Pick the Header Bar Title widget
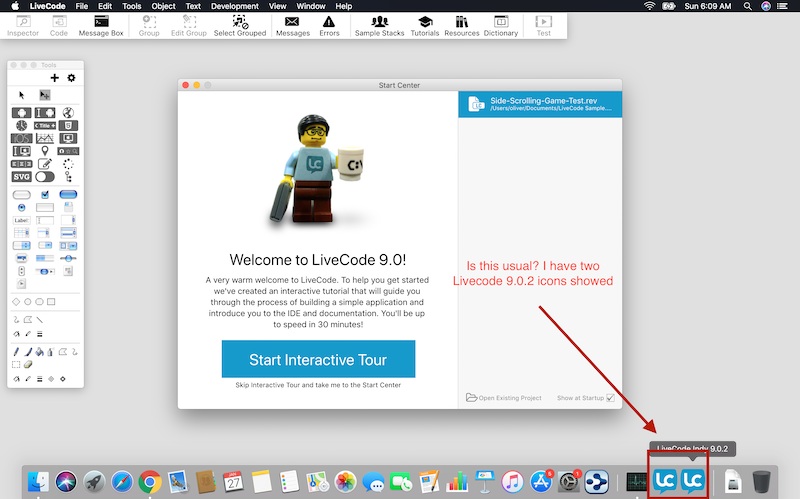800x499 pixels. (45, 125)
